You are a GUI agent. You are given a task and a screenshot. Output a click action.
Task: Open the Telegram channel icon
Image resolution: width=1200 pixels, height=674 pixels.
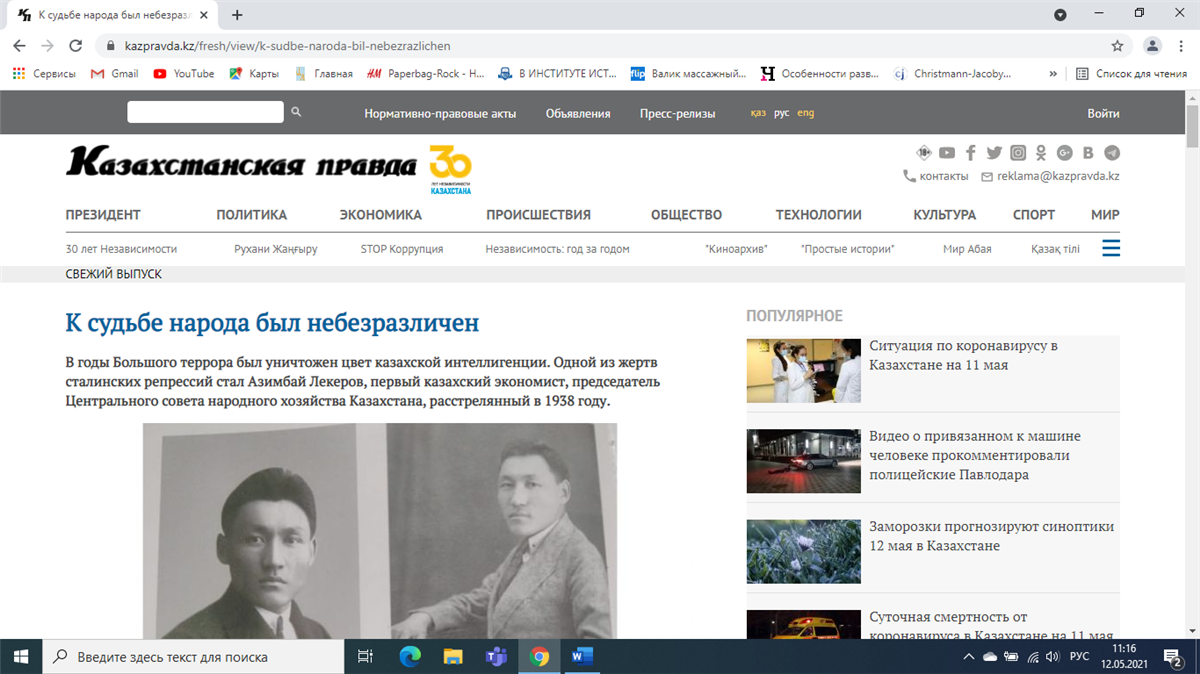click(x=1112, y=153)
